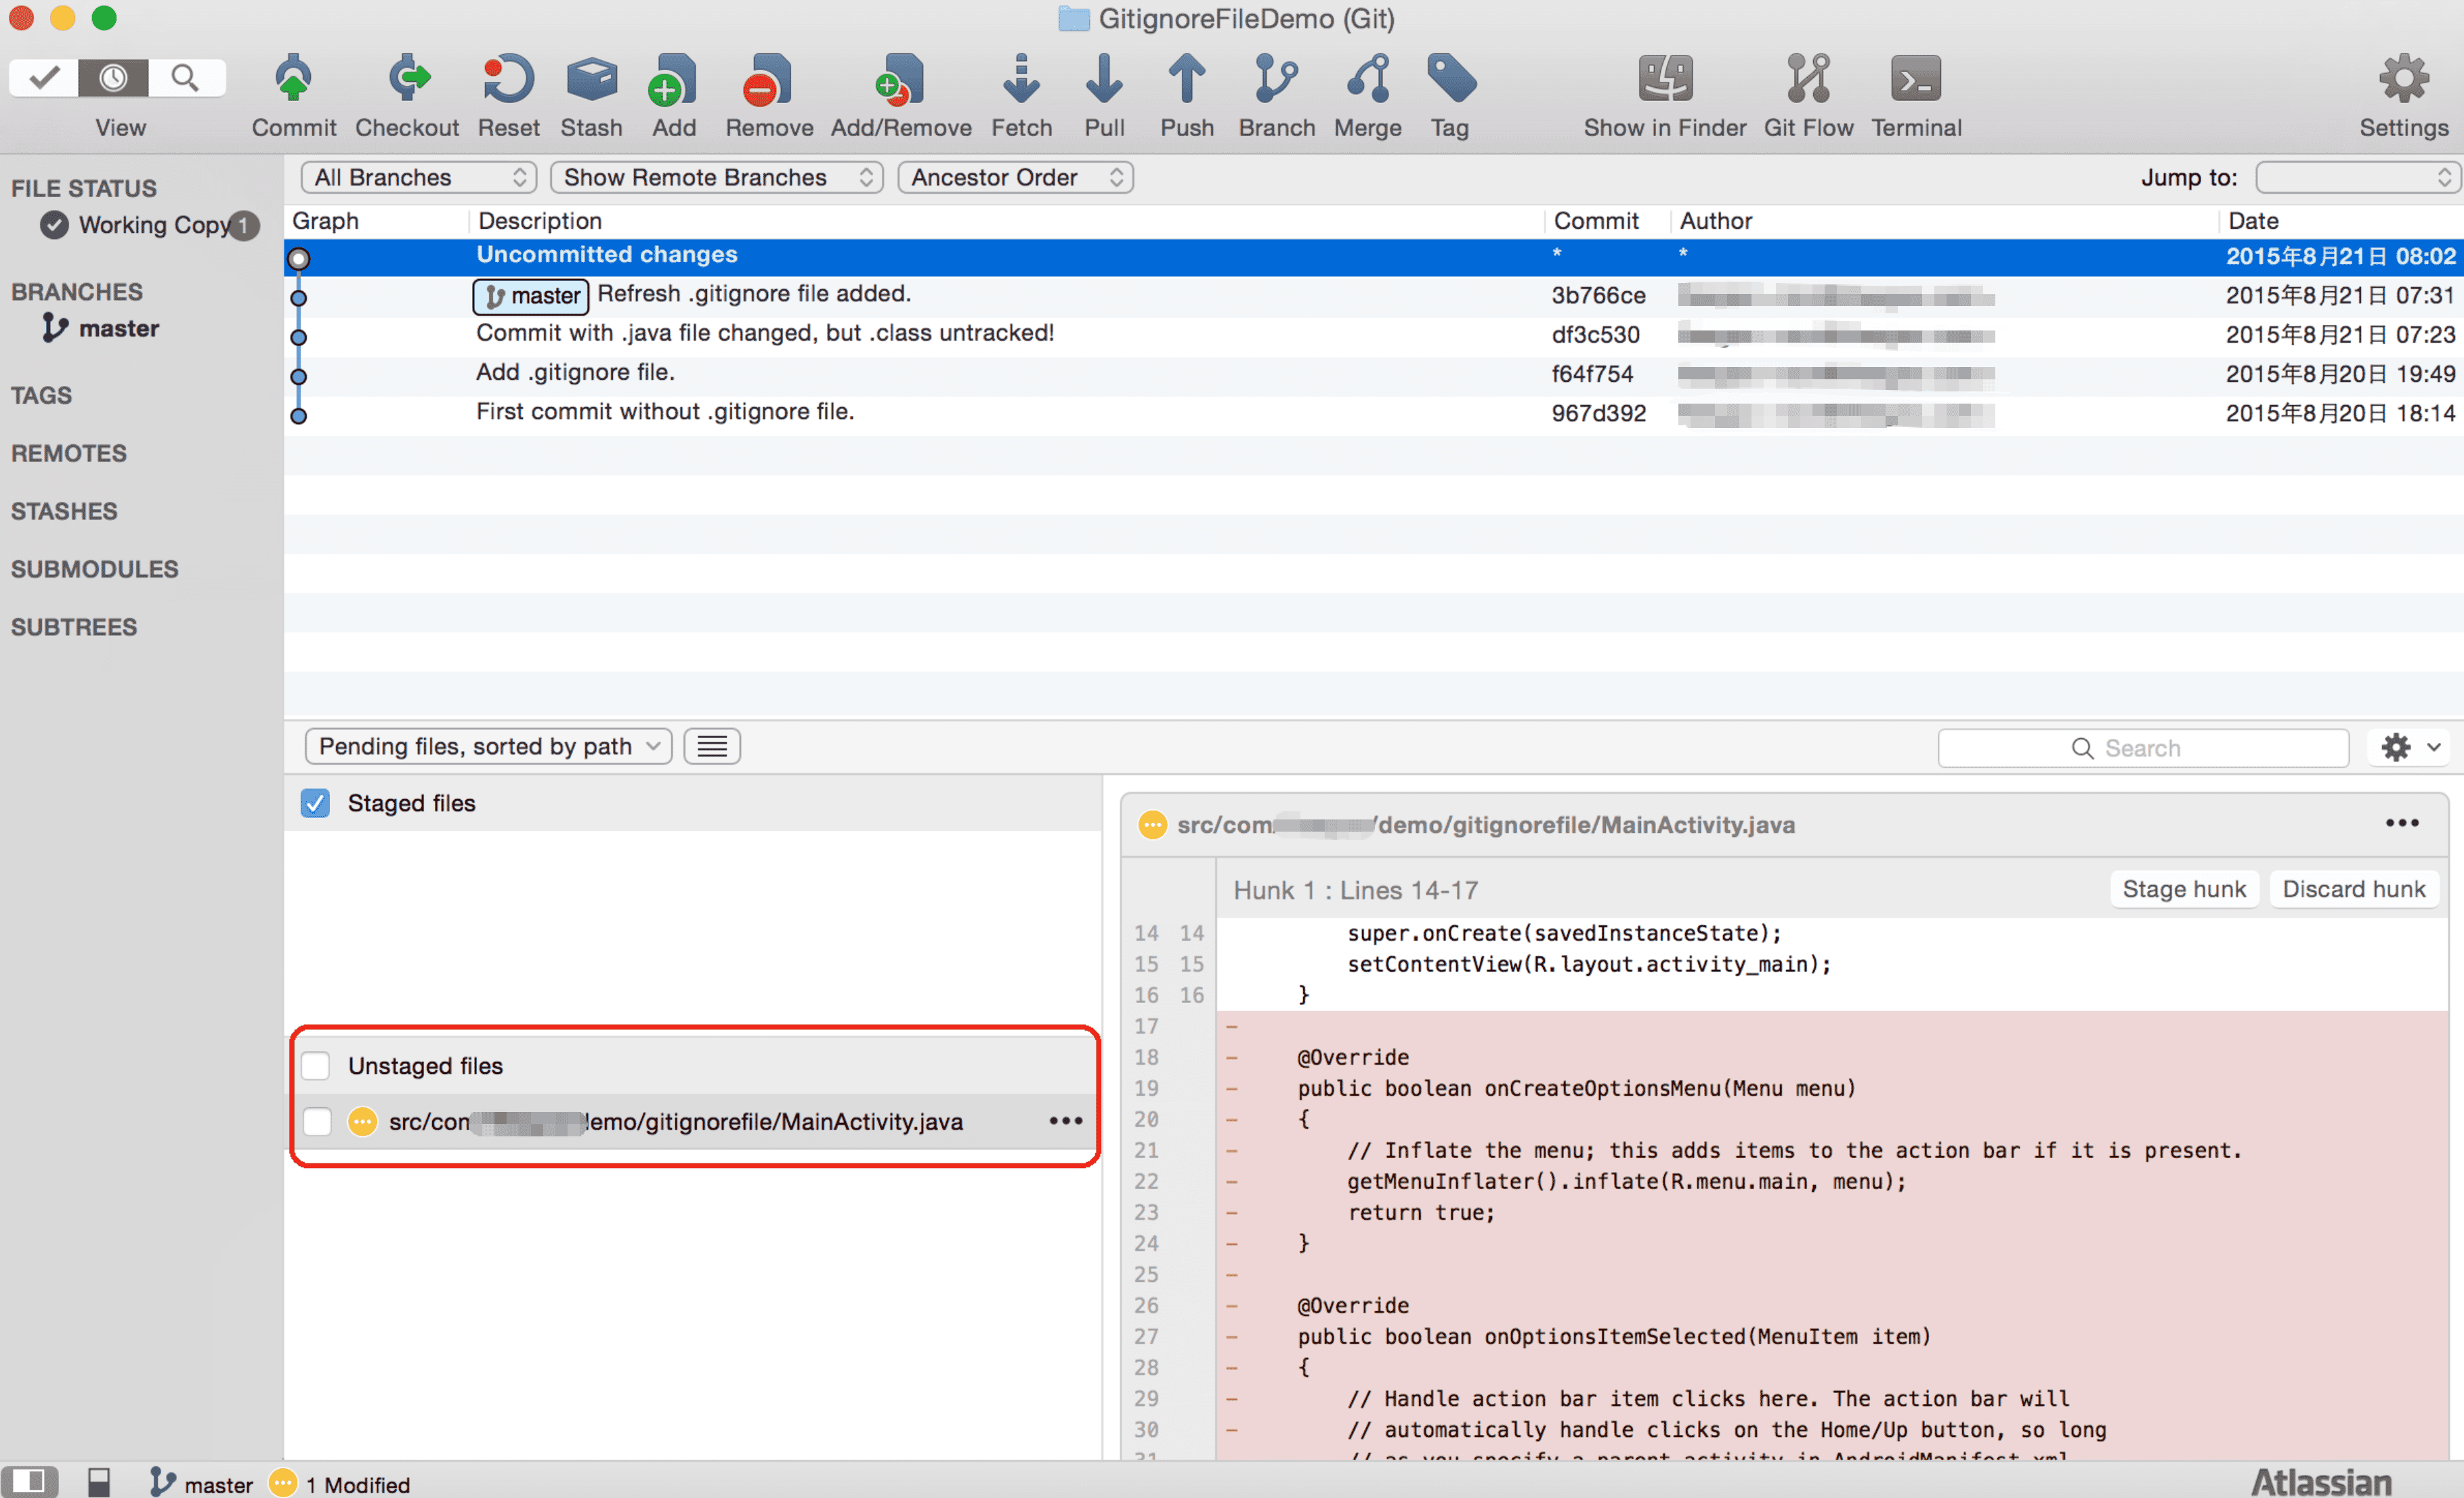Switch to log history clock view
This screenshot has height=1498, width=2464.
click(x=113, y=77)
